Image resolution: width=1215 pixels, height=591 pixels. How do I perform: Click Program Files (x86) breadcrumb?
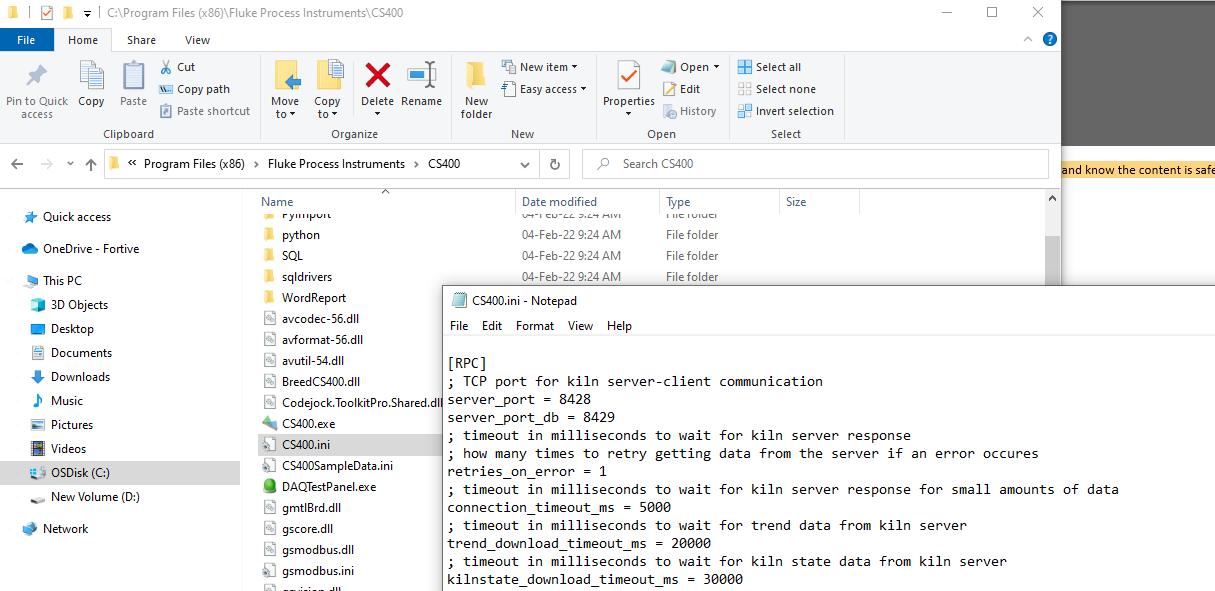(x=194, y=164)
